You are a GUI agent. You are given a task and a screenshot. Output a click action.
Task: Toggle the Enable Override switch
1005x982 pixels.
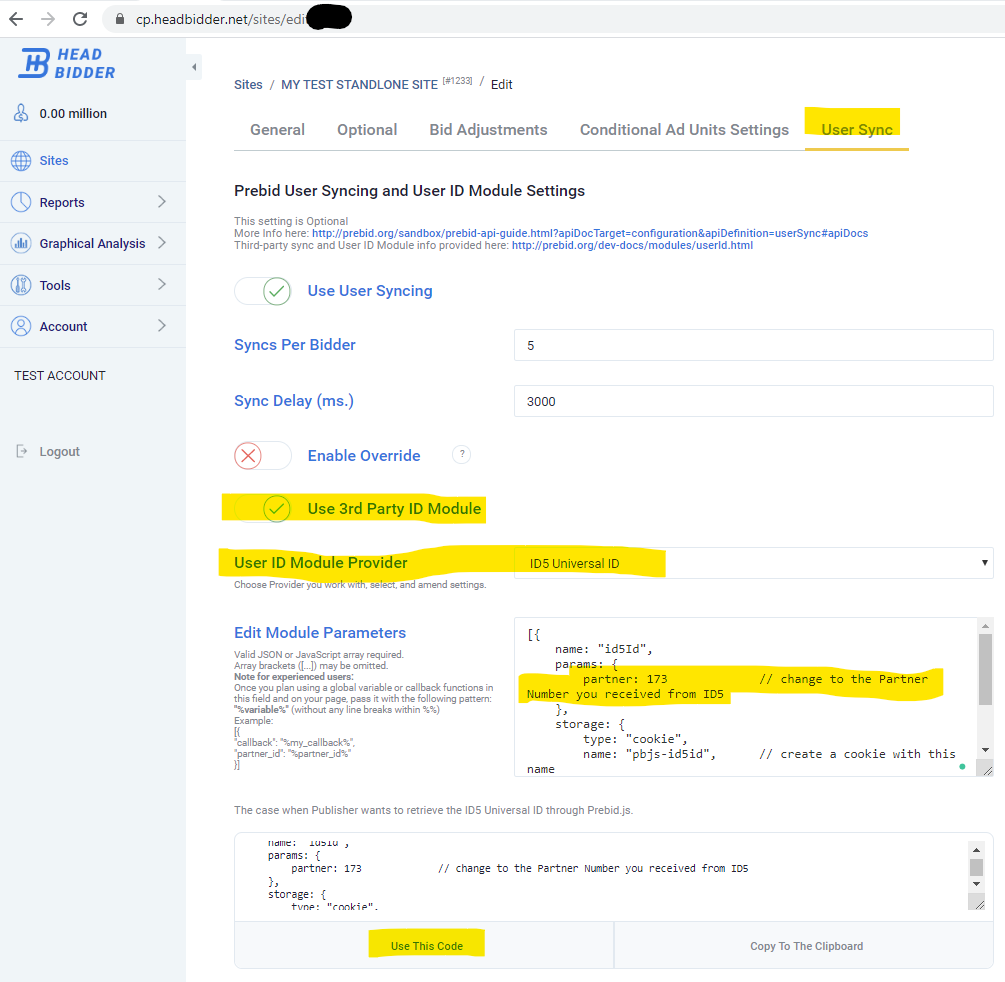(x=263, y=456)
